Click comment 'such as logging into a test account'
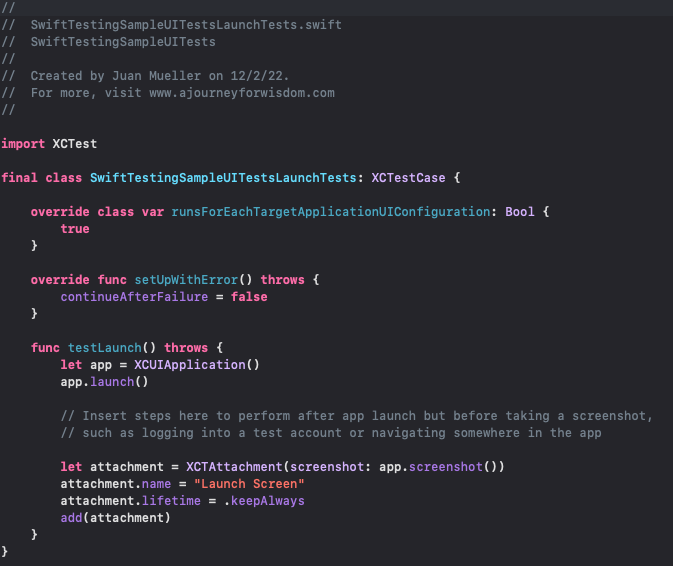Screen dimensions: 673x566 tap(331, 433)
